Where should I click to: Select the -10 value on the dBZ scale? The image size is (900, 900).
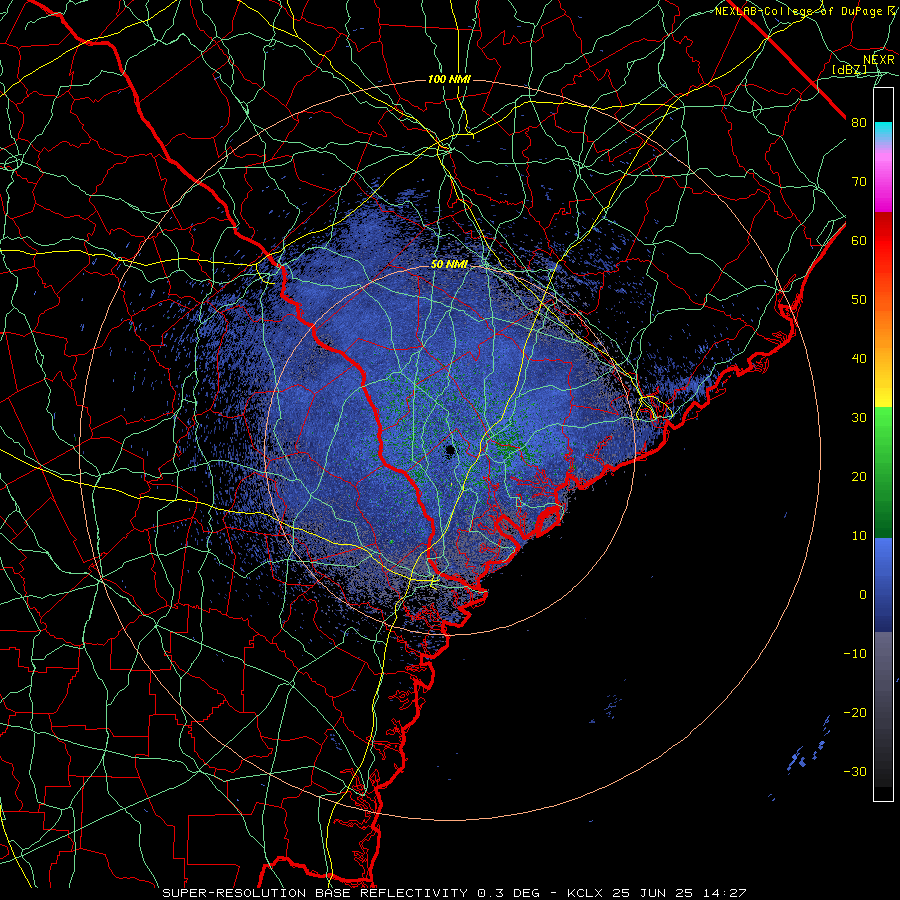coord(855,654)
